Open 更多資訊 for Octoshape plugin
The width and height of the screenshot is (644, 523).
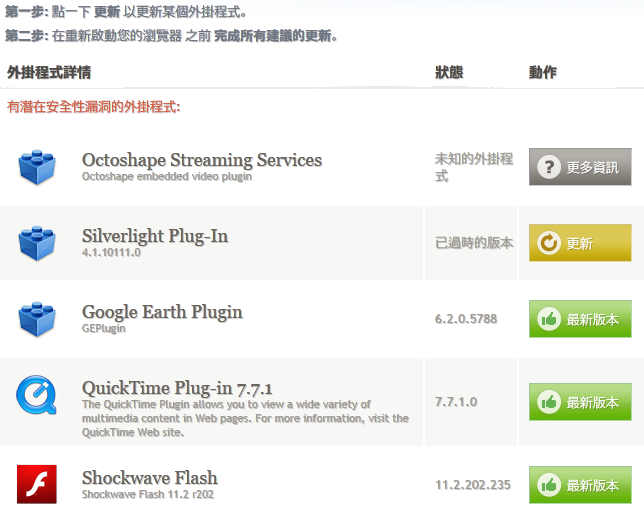(x=580, y=167)
